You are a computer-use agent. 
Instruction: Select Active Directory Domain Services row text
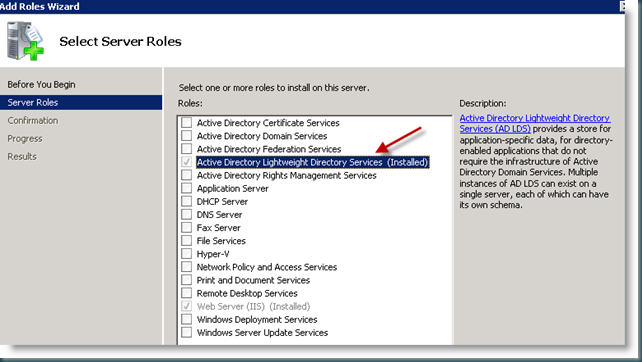tap(262, 136)
